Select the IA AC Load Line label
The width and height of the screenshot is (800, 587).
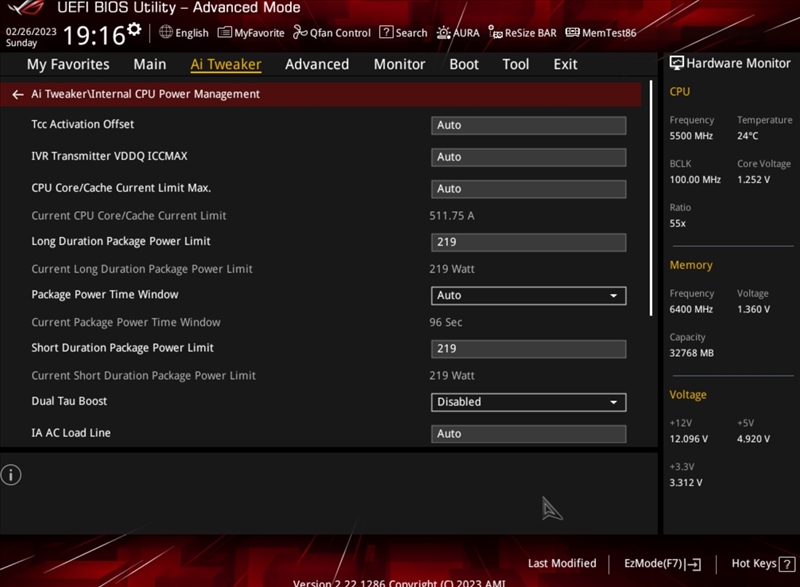pyautogui.click(x=71, y=433)
